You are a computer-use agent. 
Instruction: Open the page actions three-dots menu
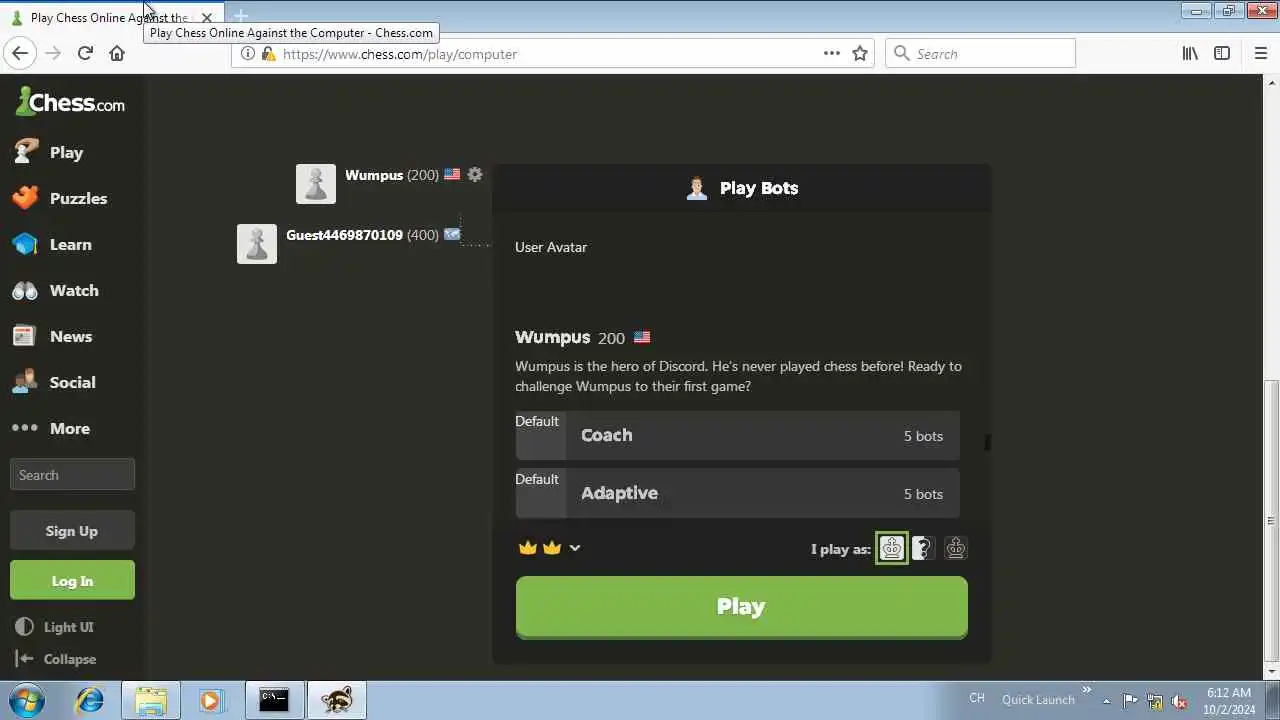(x=832, y=54)
